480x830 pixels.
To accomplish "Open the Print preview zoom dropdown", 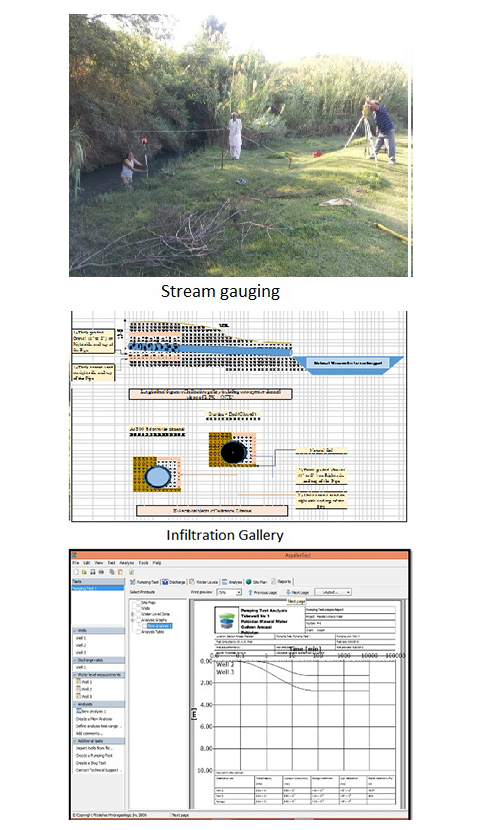I will click(x=229, y=592).
